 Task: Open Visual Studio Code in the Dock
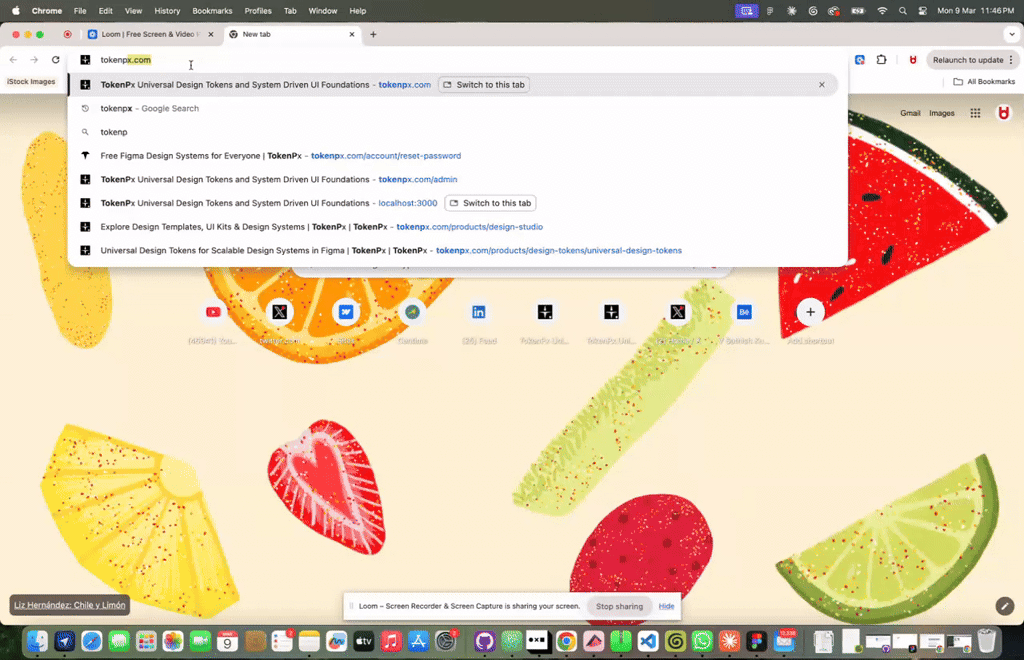point(648,641)
